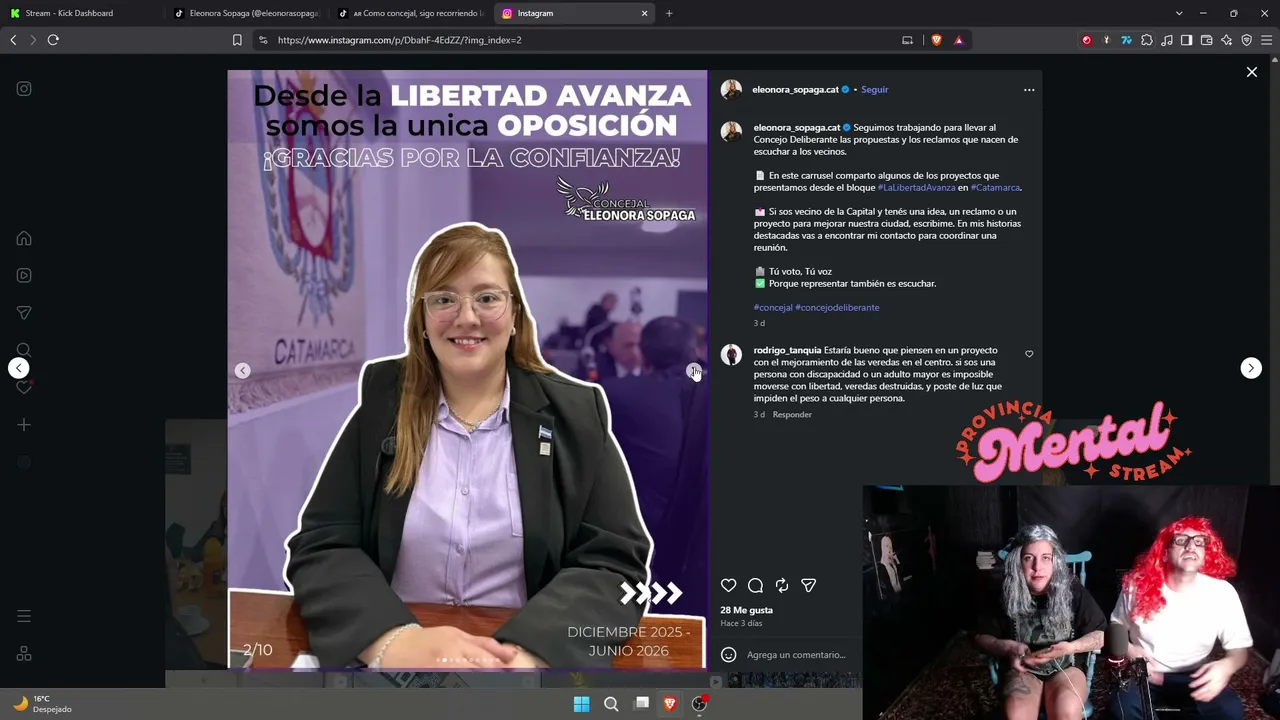The image size is (1280, 720).
Task: Open the Brave browser taskbar icon
Action: point(670,704)
